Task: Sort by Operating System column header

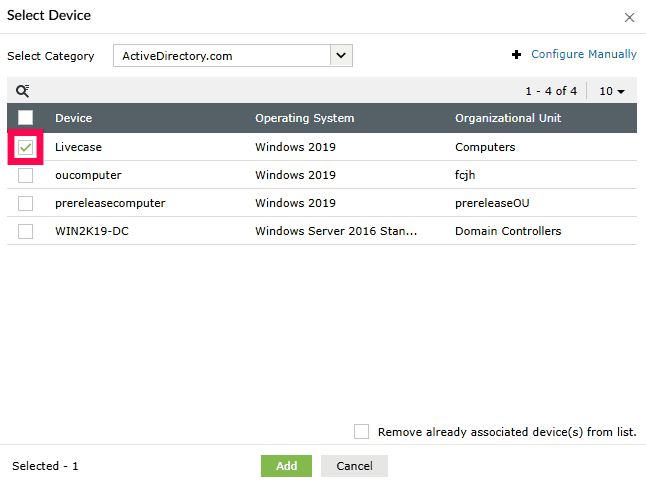Action: [x=304, y=118]
